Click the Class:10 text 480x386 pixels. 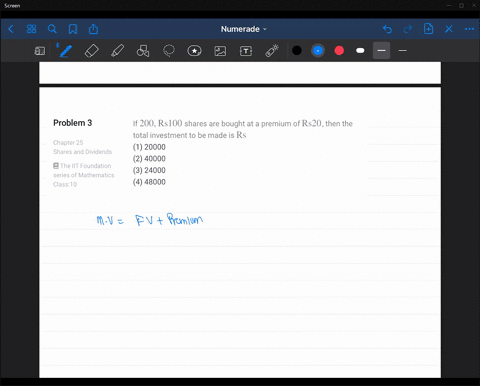tap(65, 184)
